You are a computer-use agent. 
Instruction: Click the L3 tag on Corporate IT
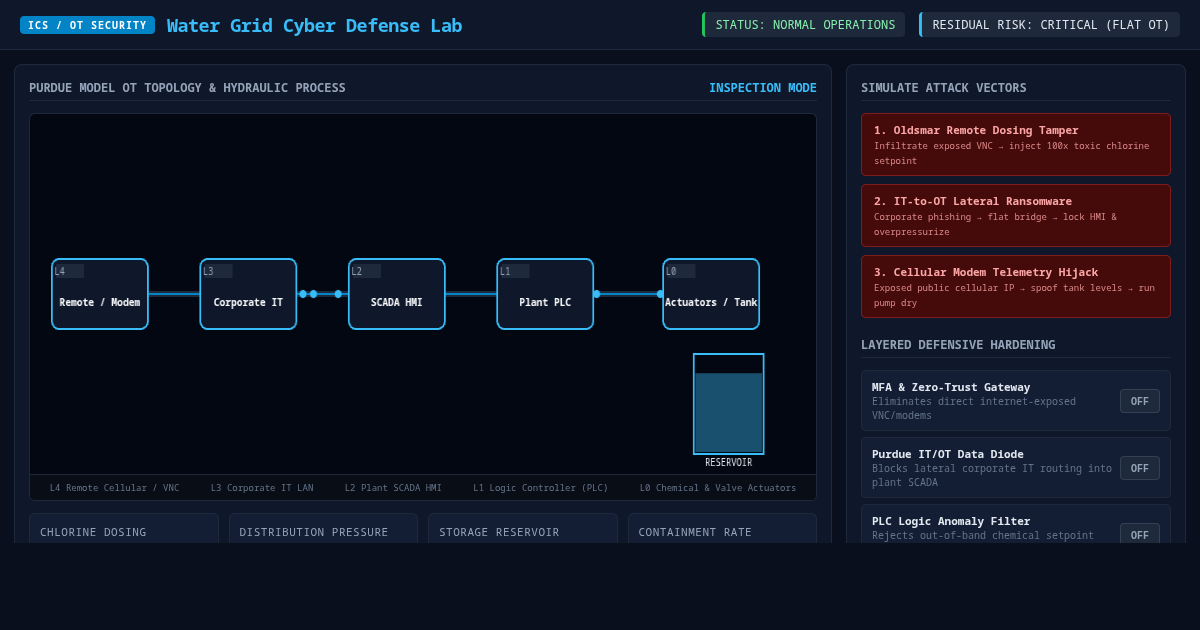[x=217, y=271]
